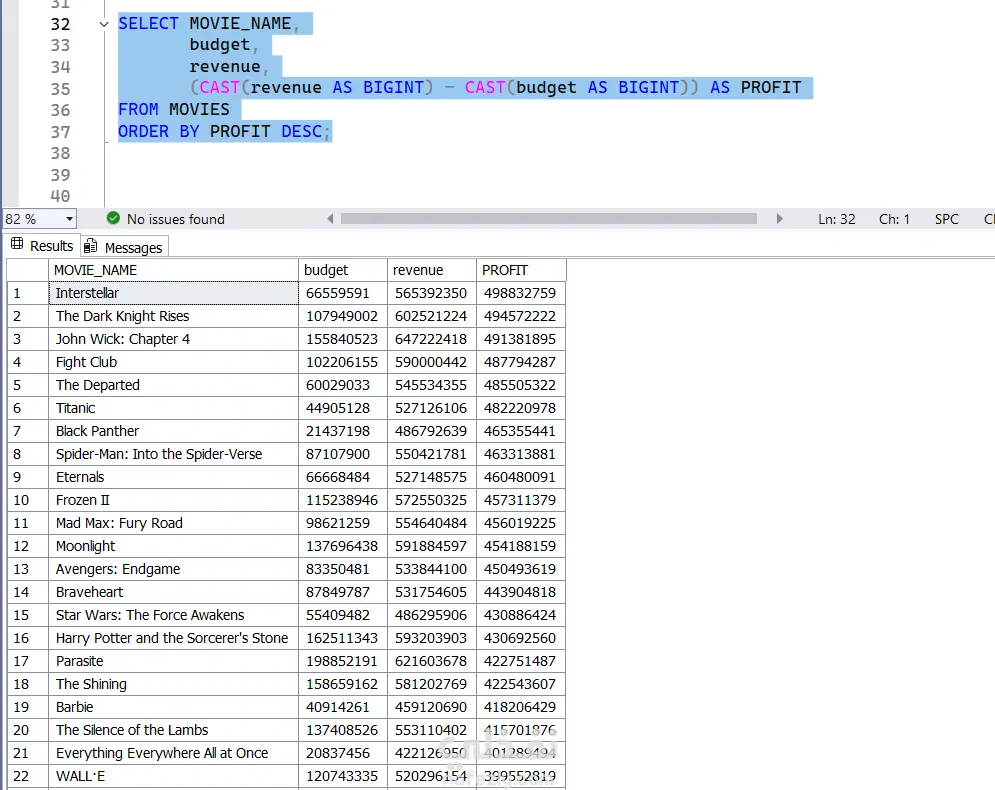Click Interstellar's budget value 66559591
This screenshot has height=790, width=995.
(343, 293)
